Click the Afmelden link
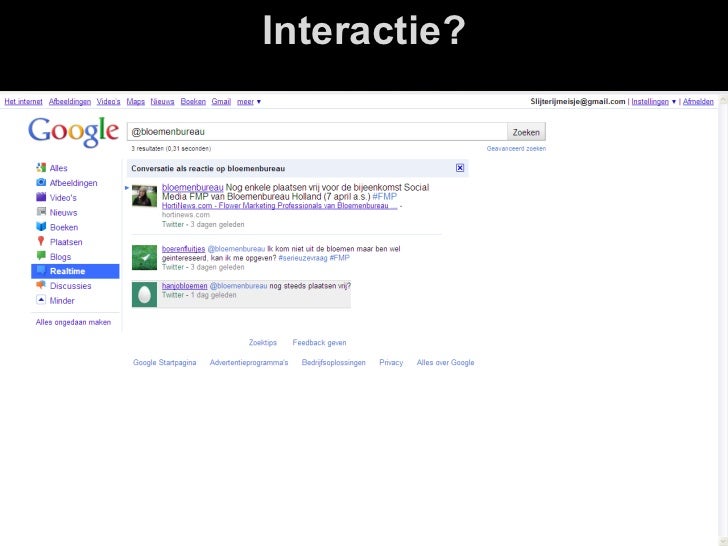The width and height of the screenshot is (728, 546). pyautogui.click(x=698, y=102)
